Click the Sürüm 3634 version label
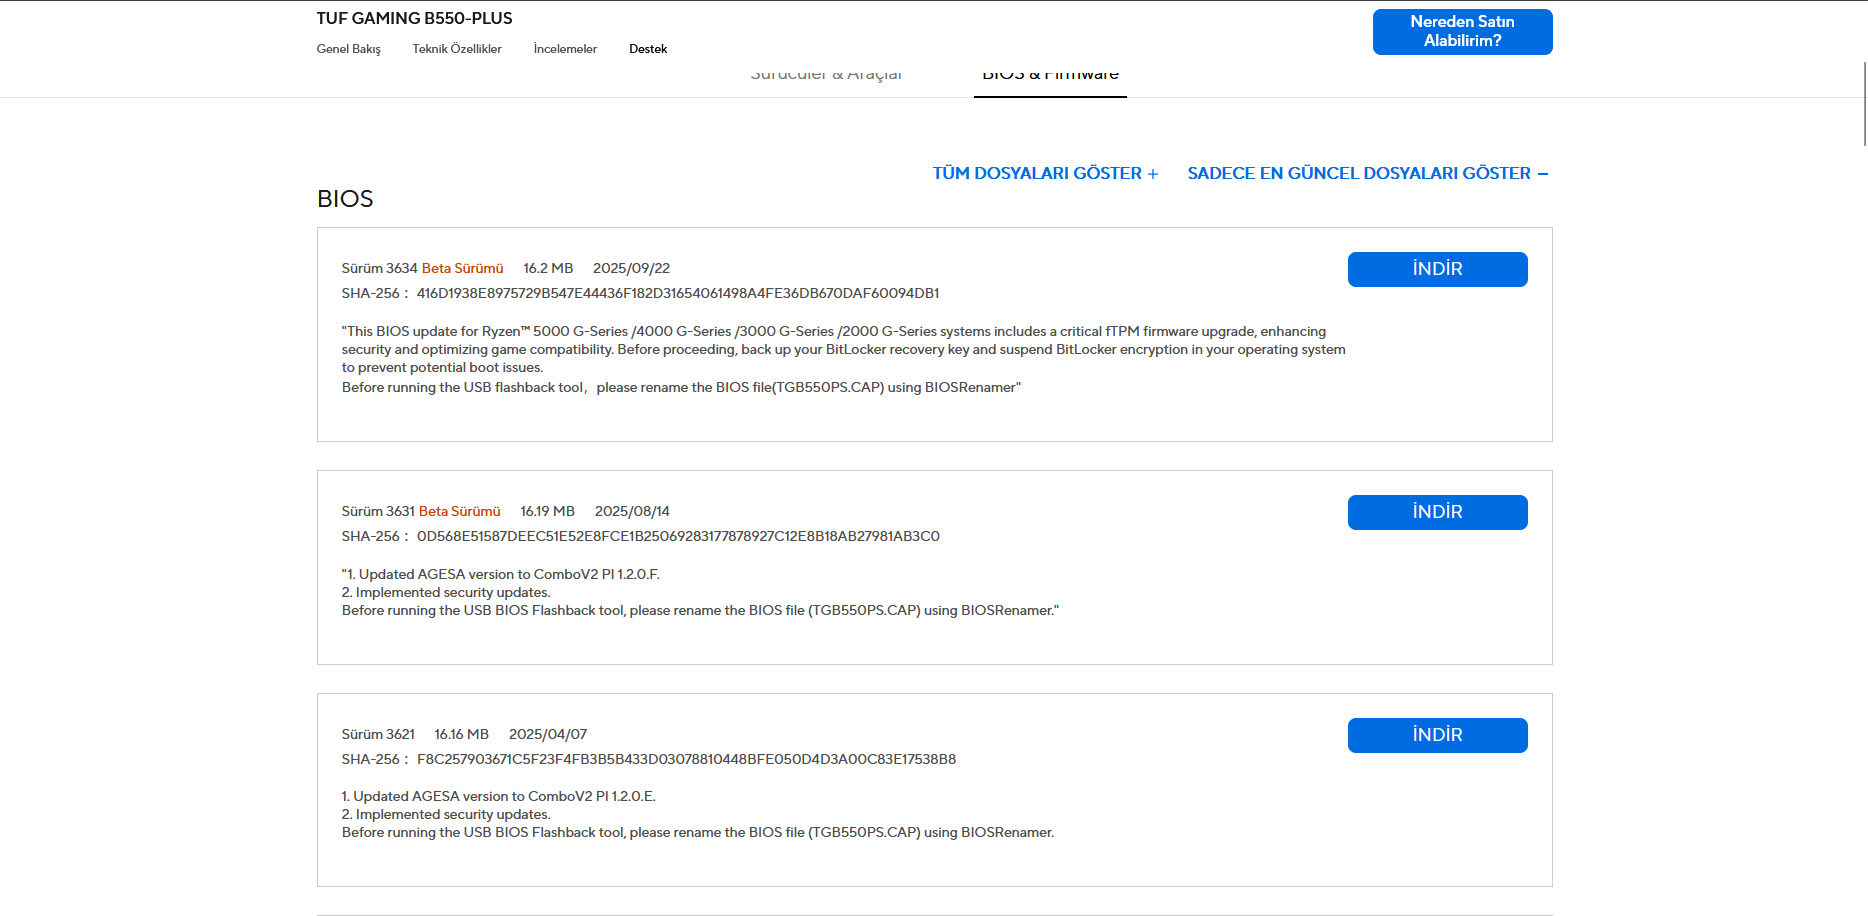This screenshot has height=916, width=1868. point(380,268)
